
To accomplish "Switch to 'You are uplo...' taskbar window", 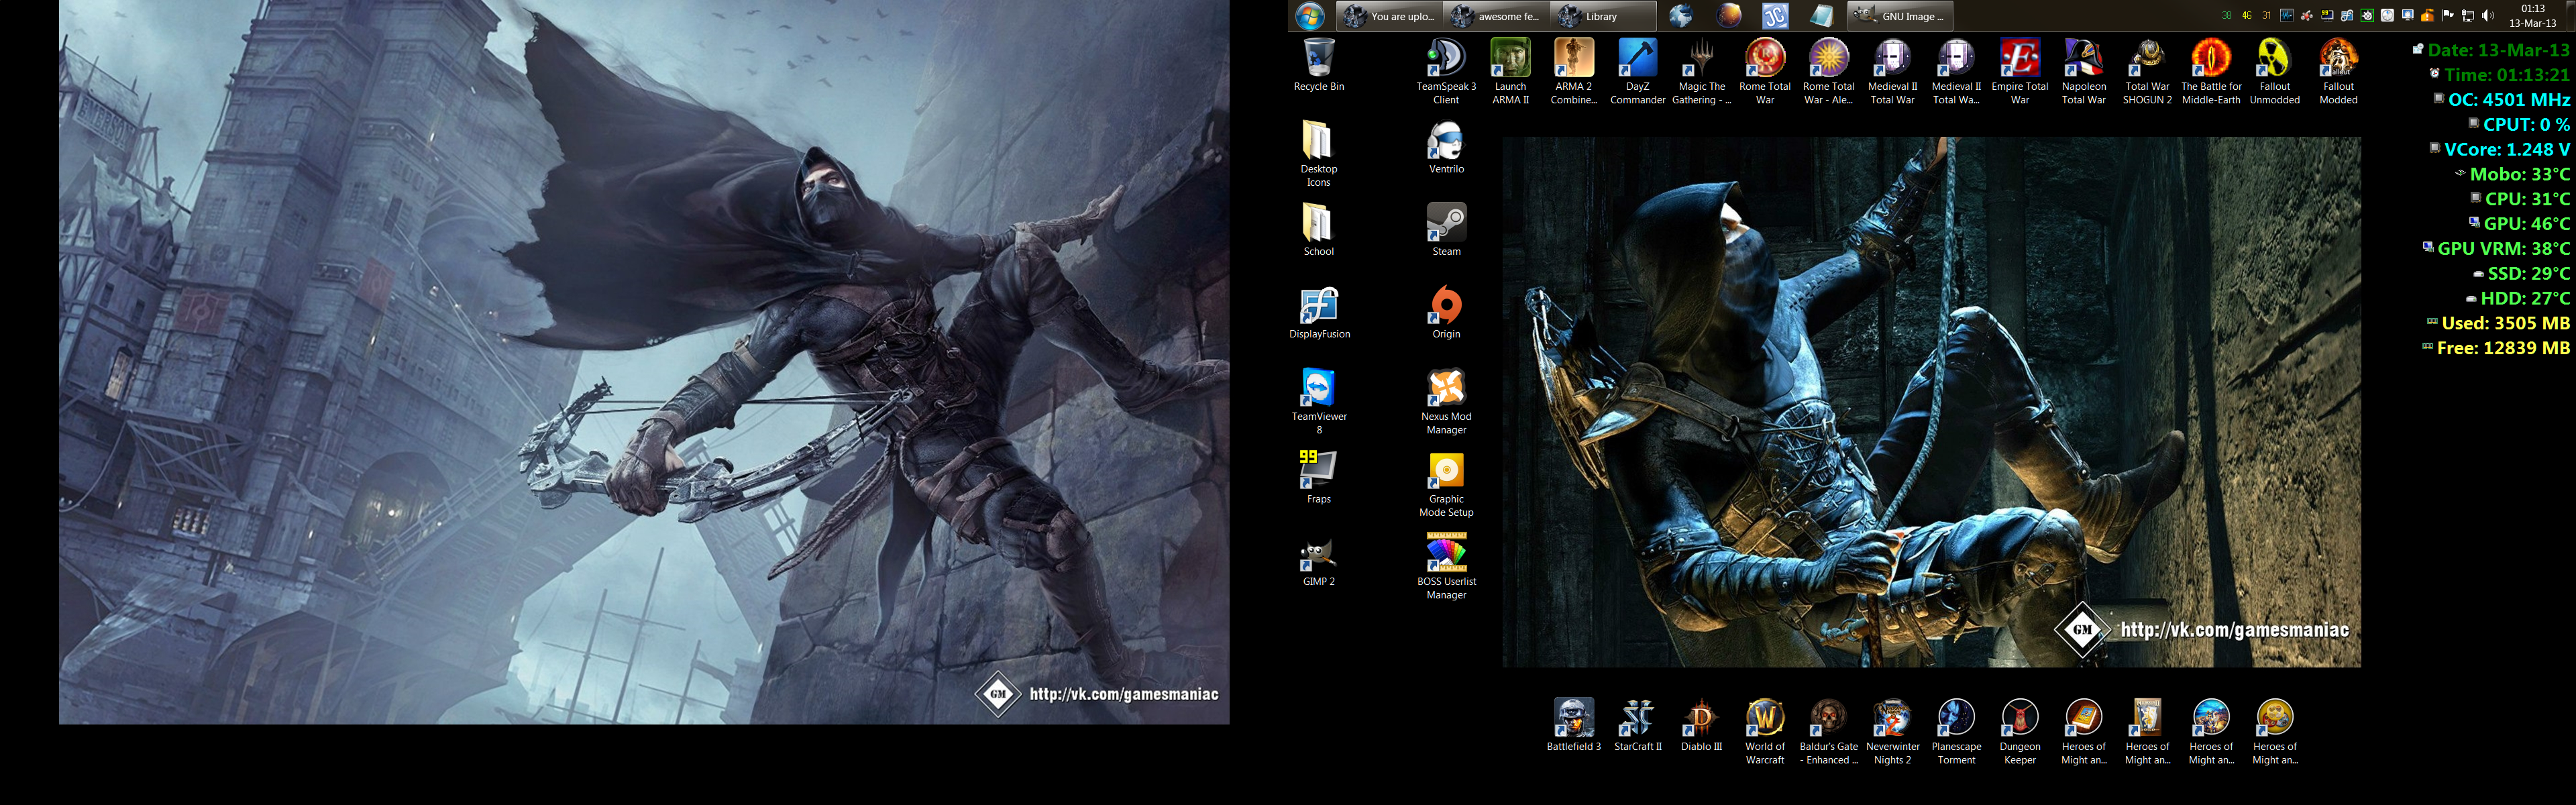I will coord(1390,16).
